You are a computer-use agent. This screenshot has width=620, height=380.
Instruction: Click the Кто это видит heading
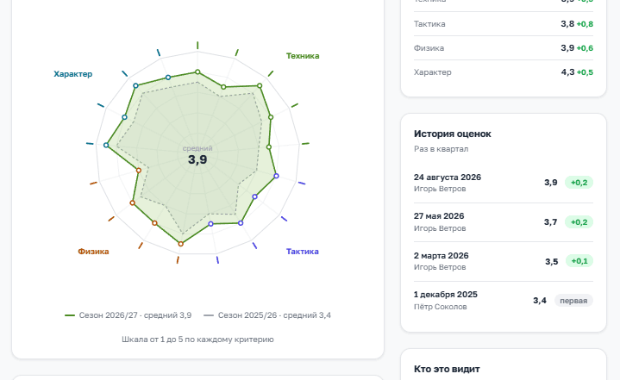[x=447, y=369]
